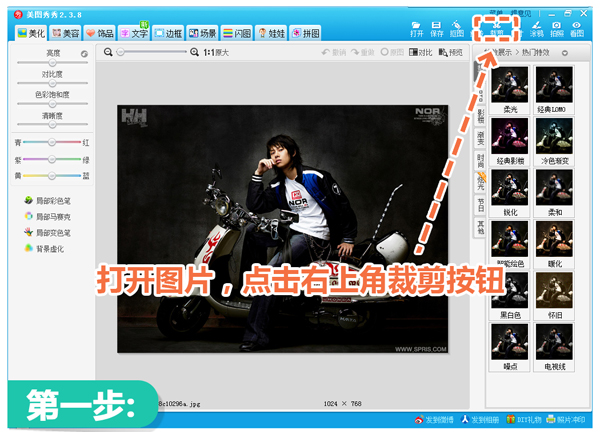Image resolution: width=600 pixels, height=432 pixels.
Task: Choose the 局部变色笔 tool
Action: [50, 232]
